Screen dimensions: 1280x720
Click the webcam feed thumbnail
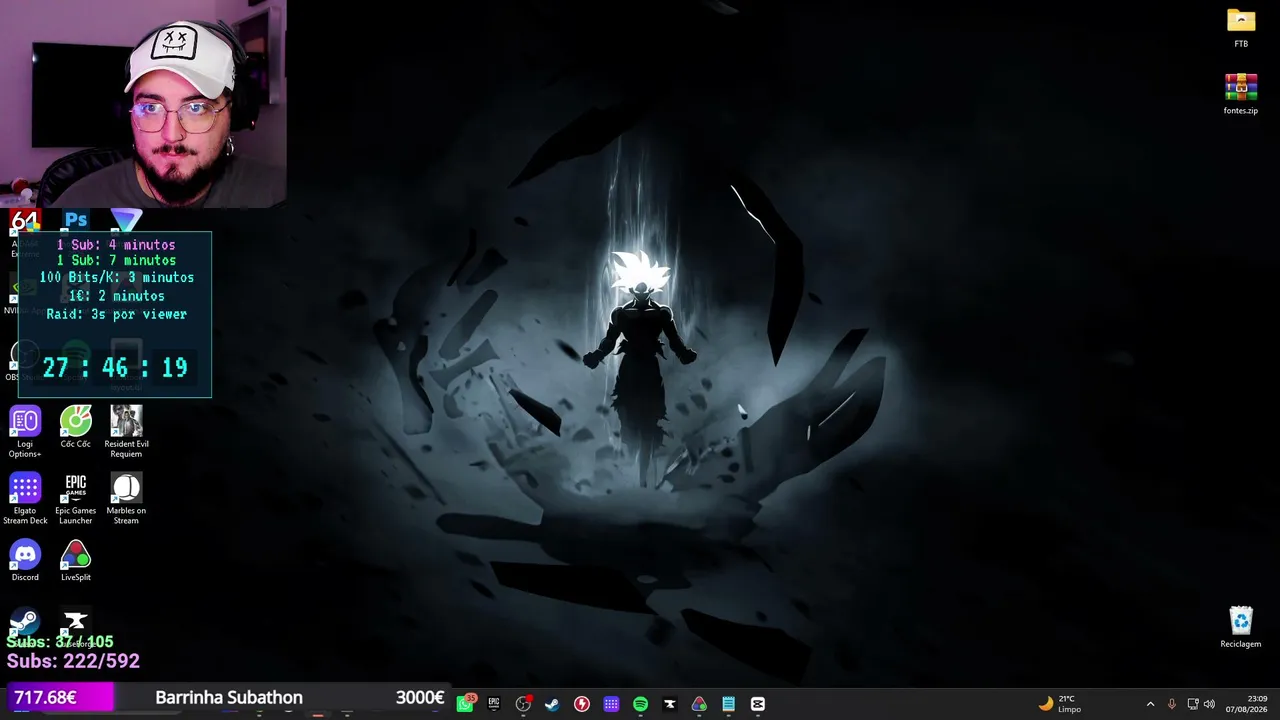point(143,103)
